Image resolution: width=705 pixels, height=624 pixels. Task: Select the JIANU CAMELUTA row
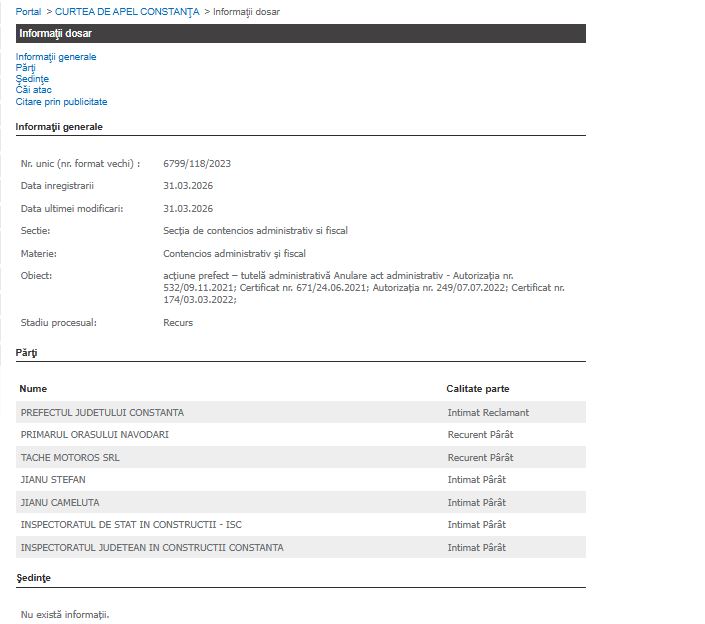click(x=60, y=502)
